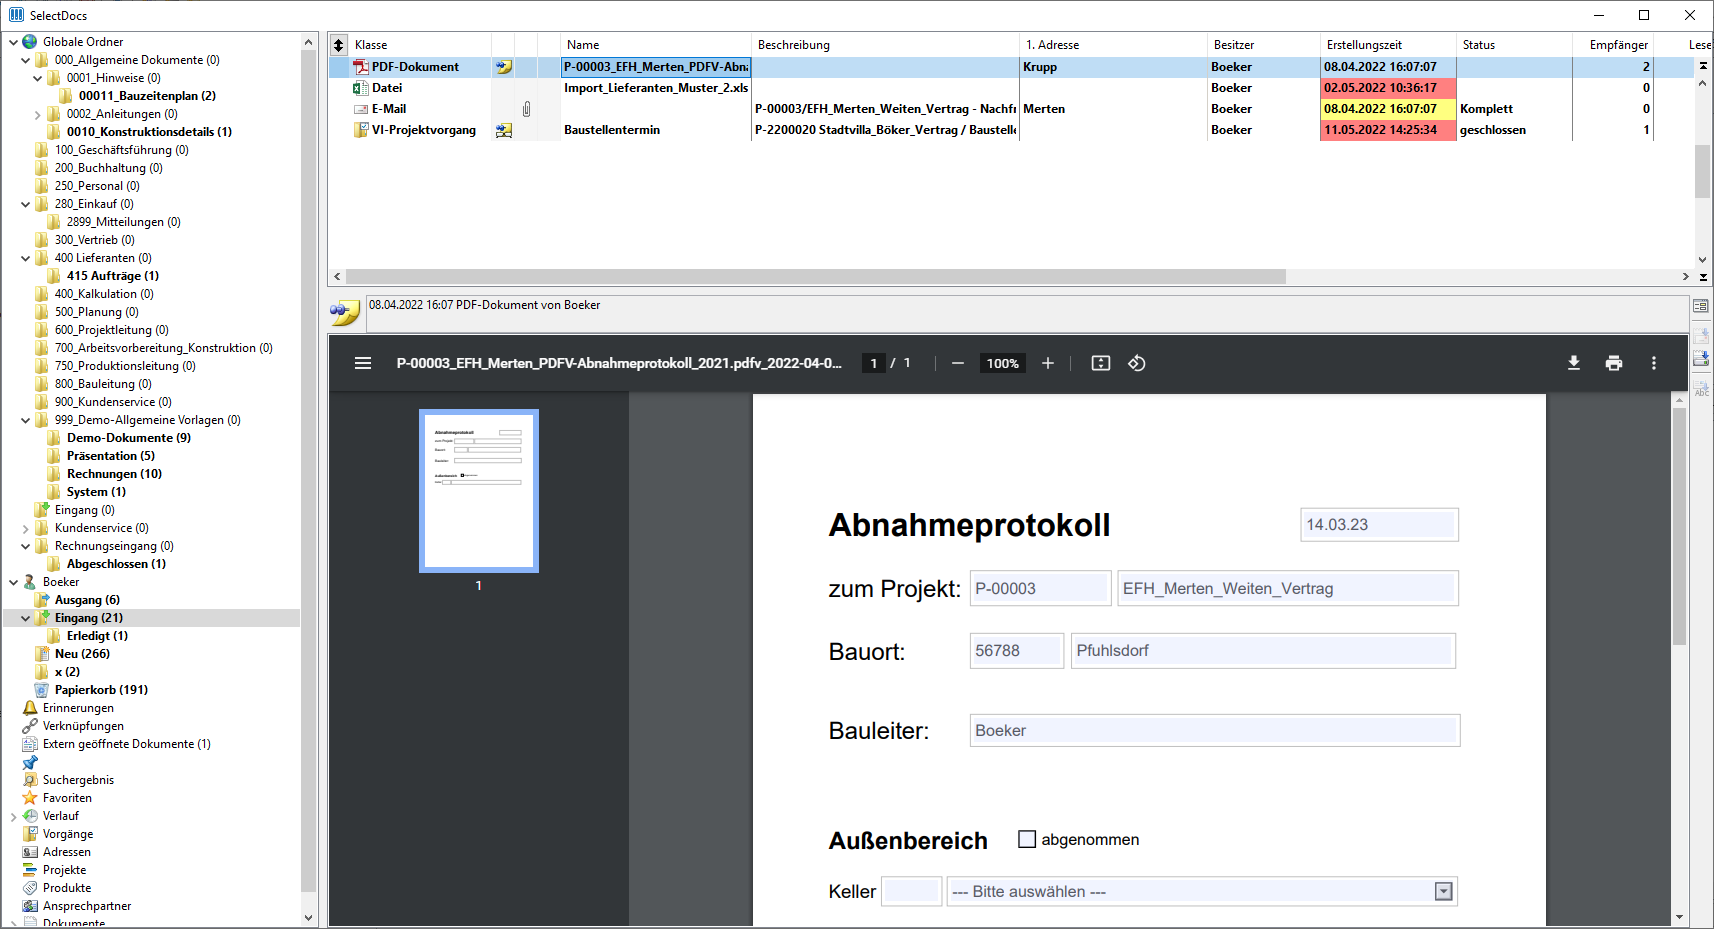Select the Baustellentermin VI-Projektvorgang row
The height and width of the screenshot is (929, 1714).
(x=1010, y=130)
